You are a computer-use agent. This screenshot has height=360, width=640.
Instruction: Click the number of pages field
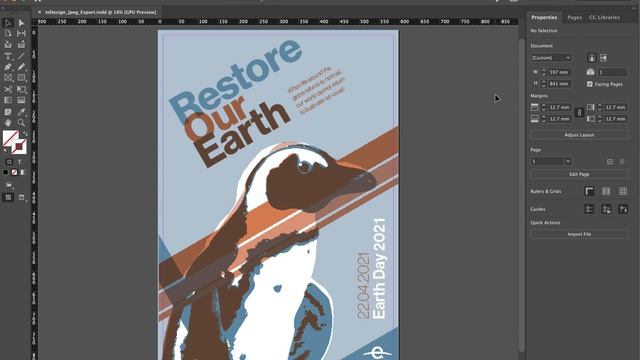click(612, 72)
